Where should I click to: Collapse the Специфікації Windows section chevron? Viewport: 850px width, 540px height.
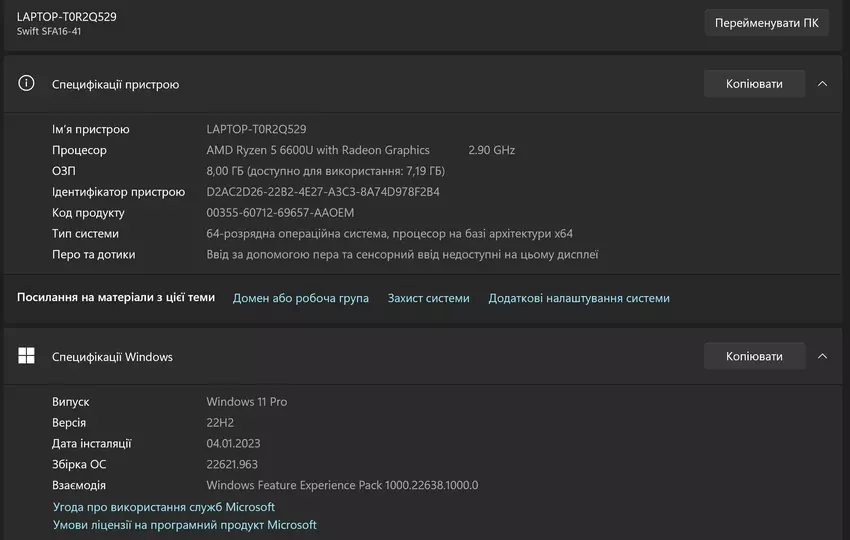(x=822, y=356)
